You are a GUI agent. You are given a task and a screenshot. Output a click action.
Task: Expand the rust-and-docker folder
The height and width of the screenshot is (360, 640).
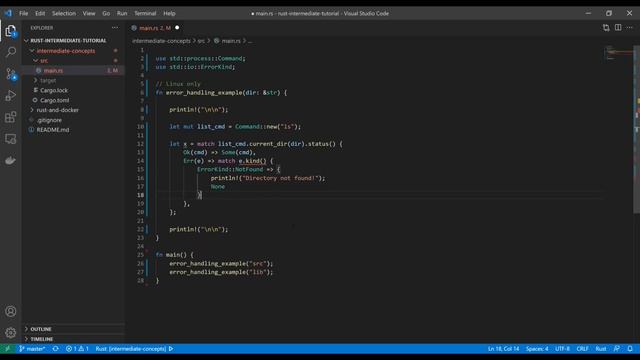[58, 110]
